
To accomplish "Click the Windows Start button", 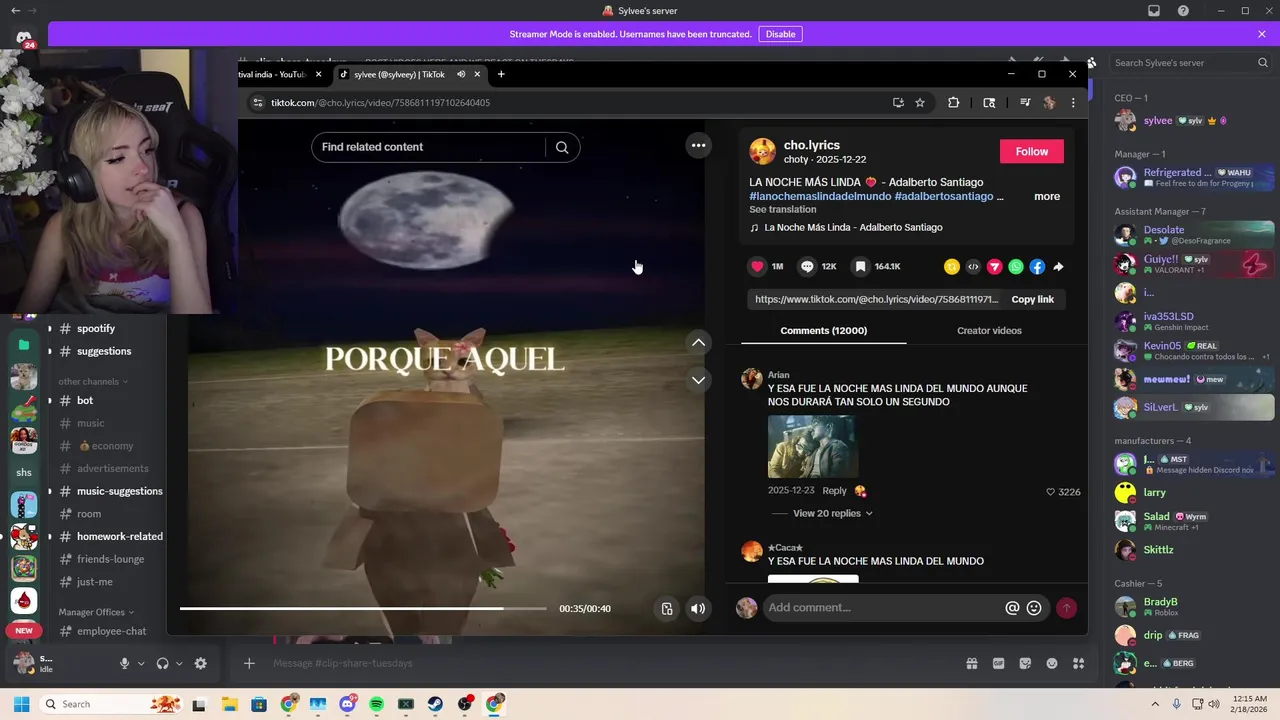I will pos(21,704).
